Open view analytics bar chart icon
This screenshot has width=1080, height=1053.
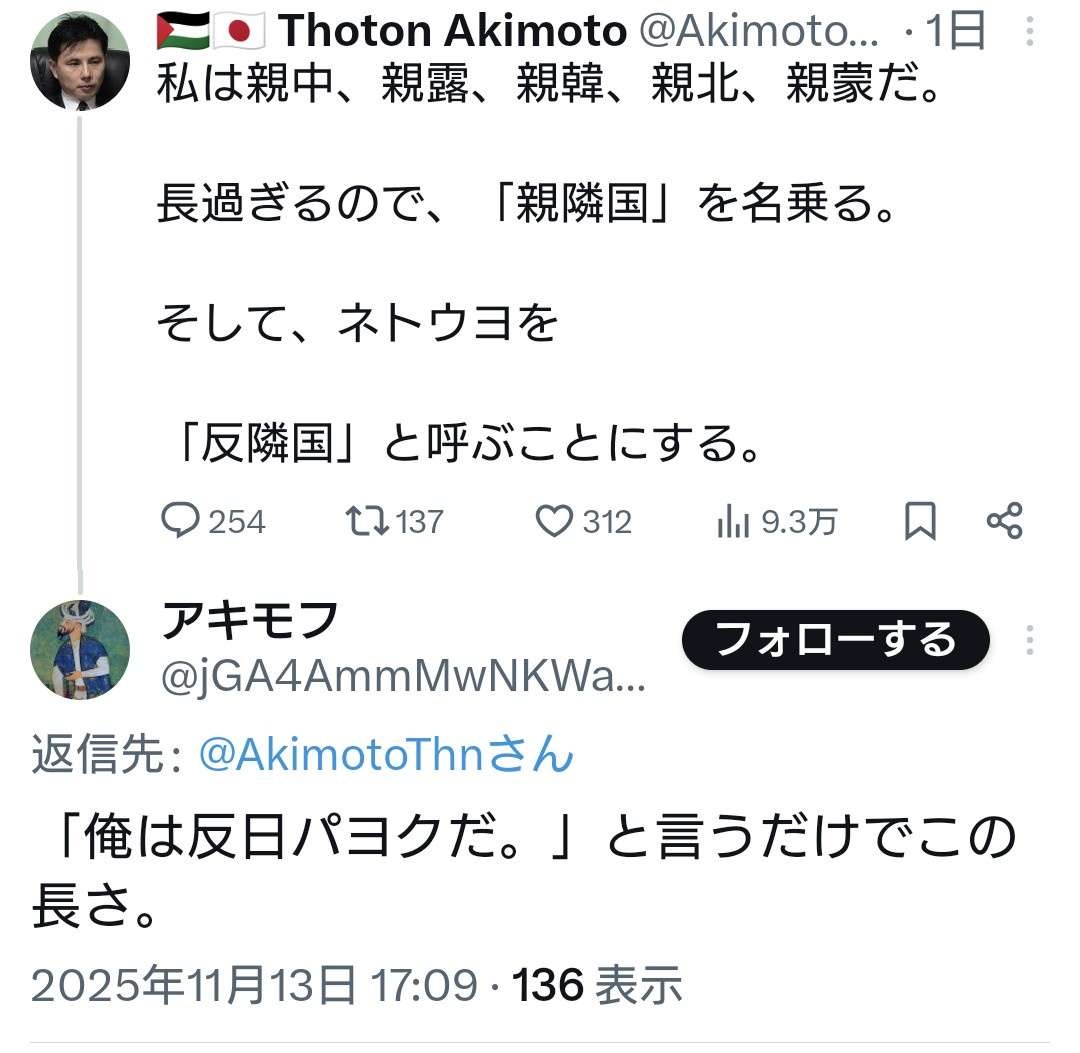(x=733, y=521)
